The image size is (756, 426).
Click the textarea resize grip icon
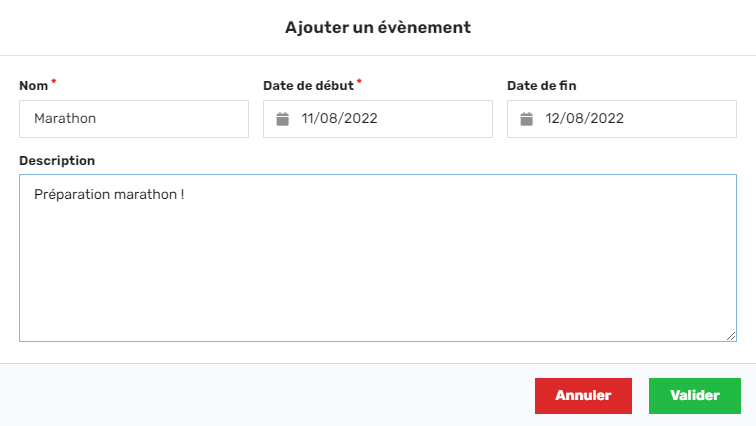731,336
